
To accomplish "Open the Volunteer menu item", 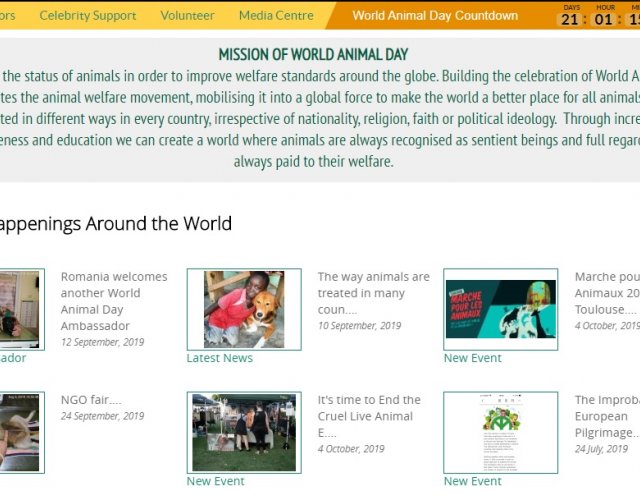I will pos(187,16).
